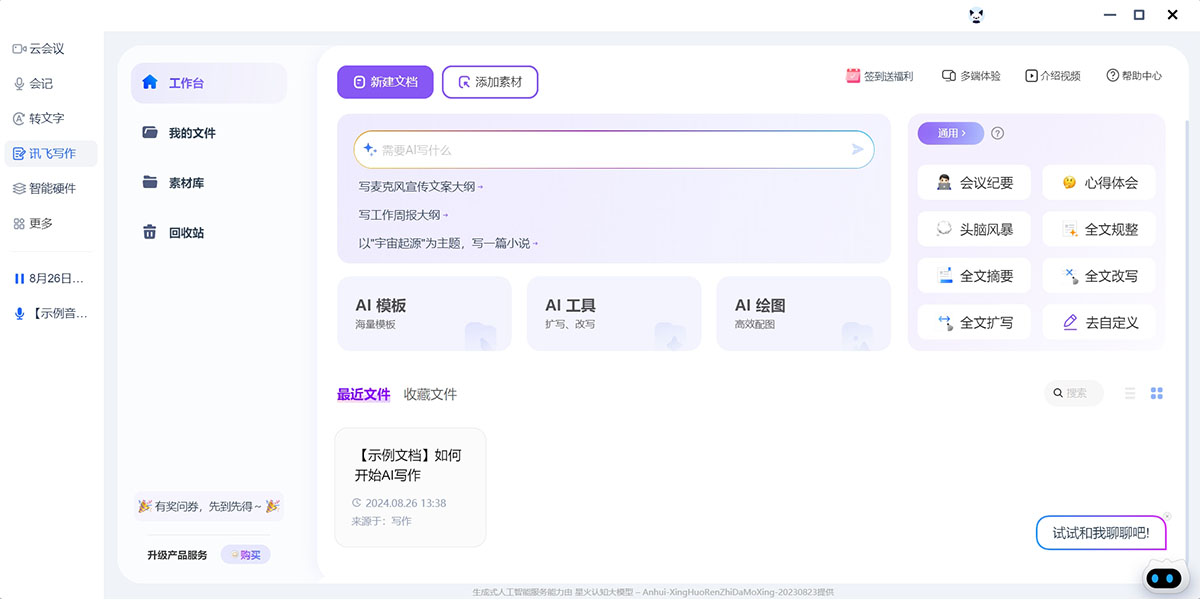Switch to 收藏文件 tab
Image resolution: width=1200 pixels, height=600 pixels.
click(x=430, y=394)
